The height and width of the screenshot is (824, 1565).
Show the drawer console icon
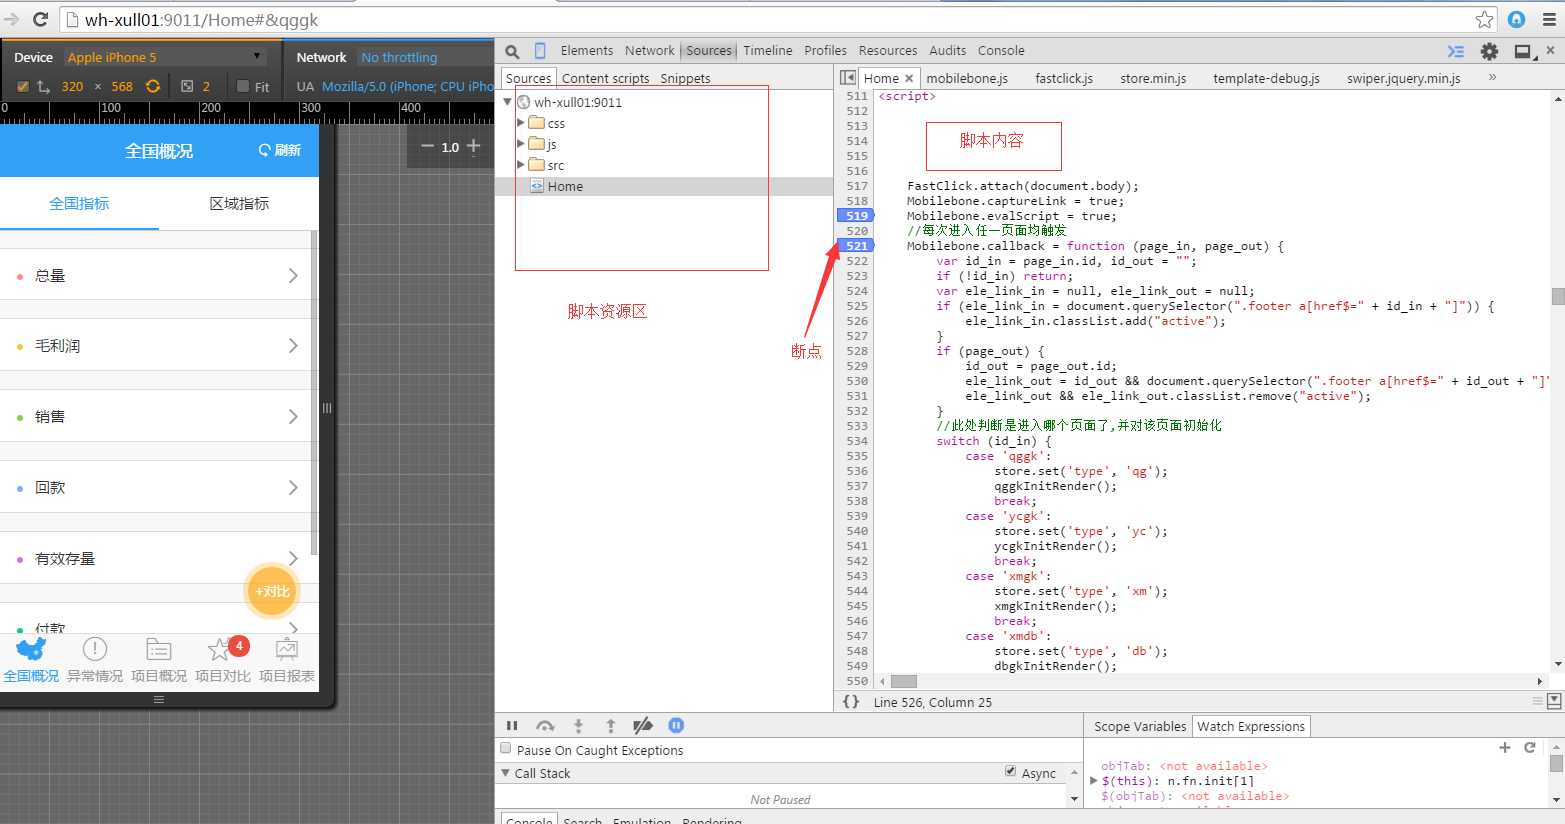1456,51
